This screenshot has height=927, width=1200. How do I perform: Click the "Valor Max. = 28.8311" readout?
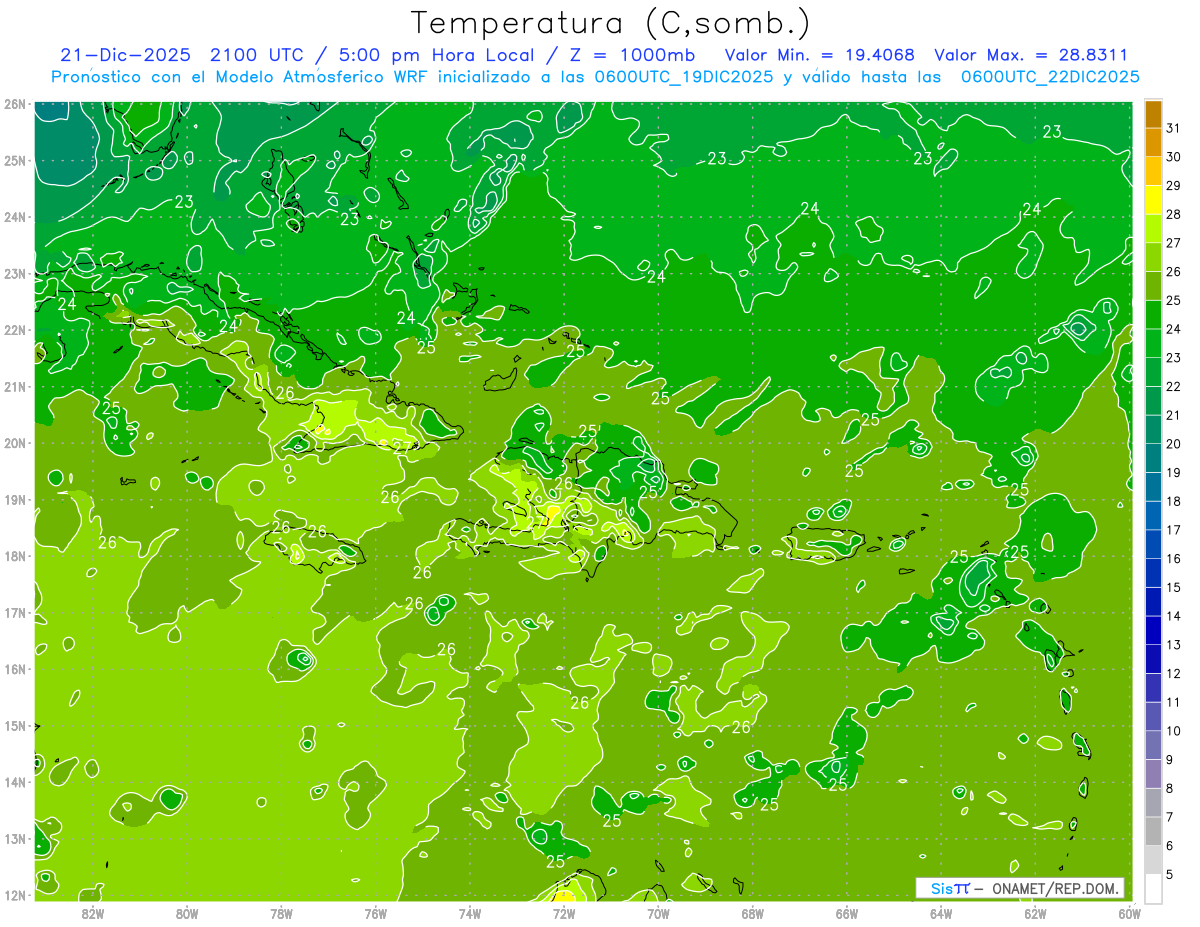(x=1031, y=55)
